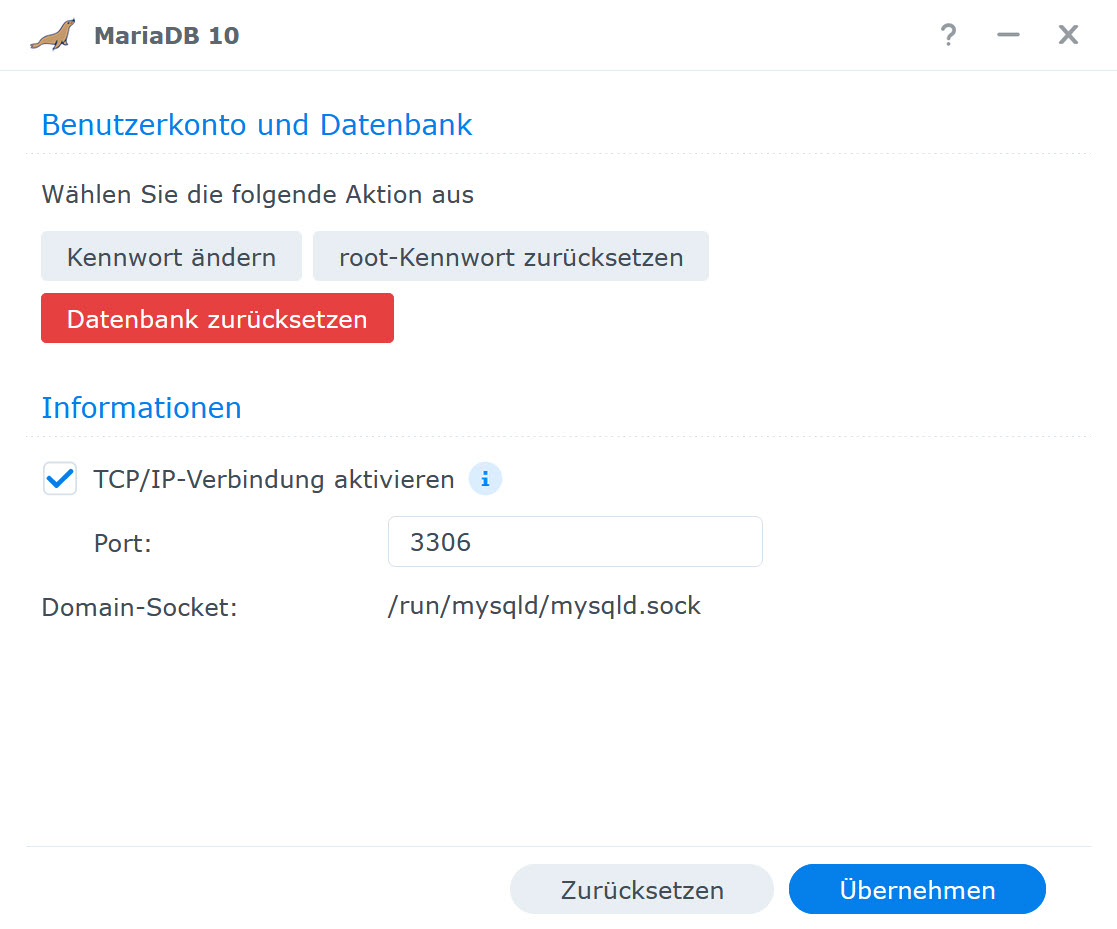Click the Benutzerkonto und Datenbank heading

(x=256, y=125)
